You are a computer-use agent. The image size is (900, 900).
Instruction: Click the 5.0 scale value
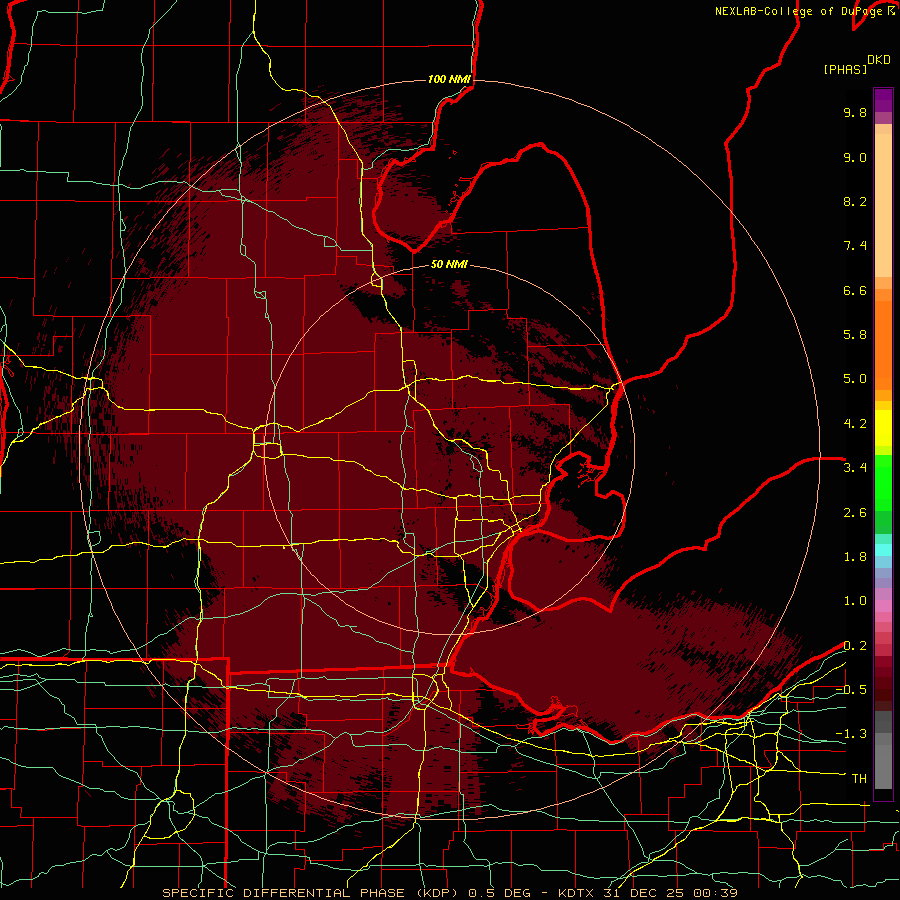tap(855, 379)
